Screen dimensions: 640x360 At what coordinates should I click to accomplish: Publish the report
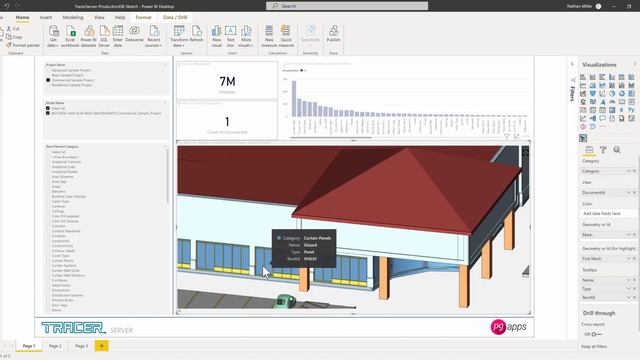coord(333,34)
